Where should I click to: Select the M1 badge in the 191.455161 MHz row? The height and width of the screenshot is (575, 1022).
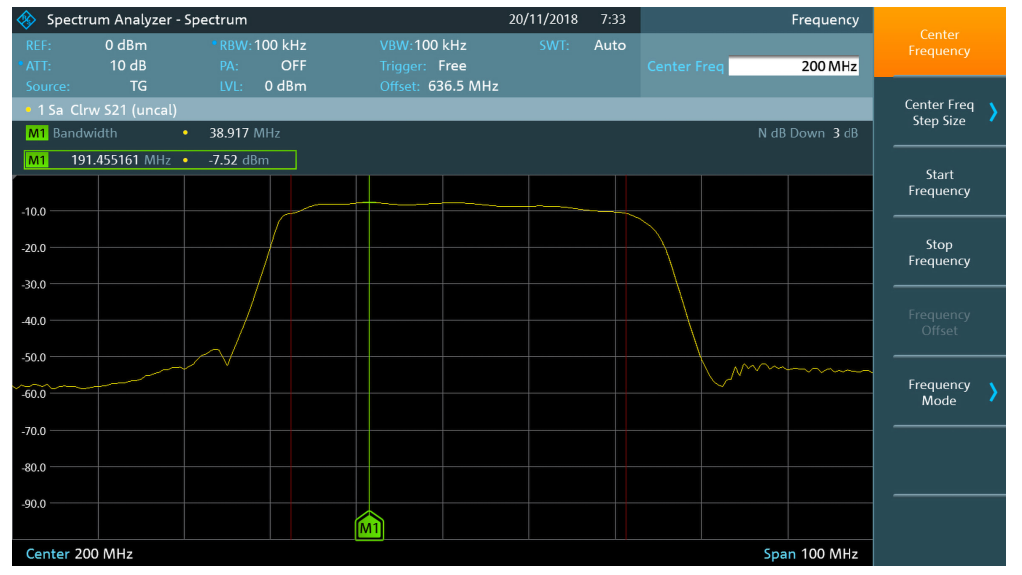(x=37, y=160)
